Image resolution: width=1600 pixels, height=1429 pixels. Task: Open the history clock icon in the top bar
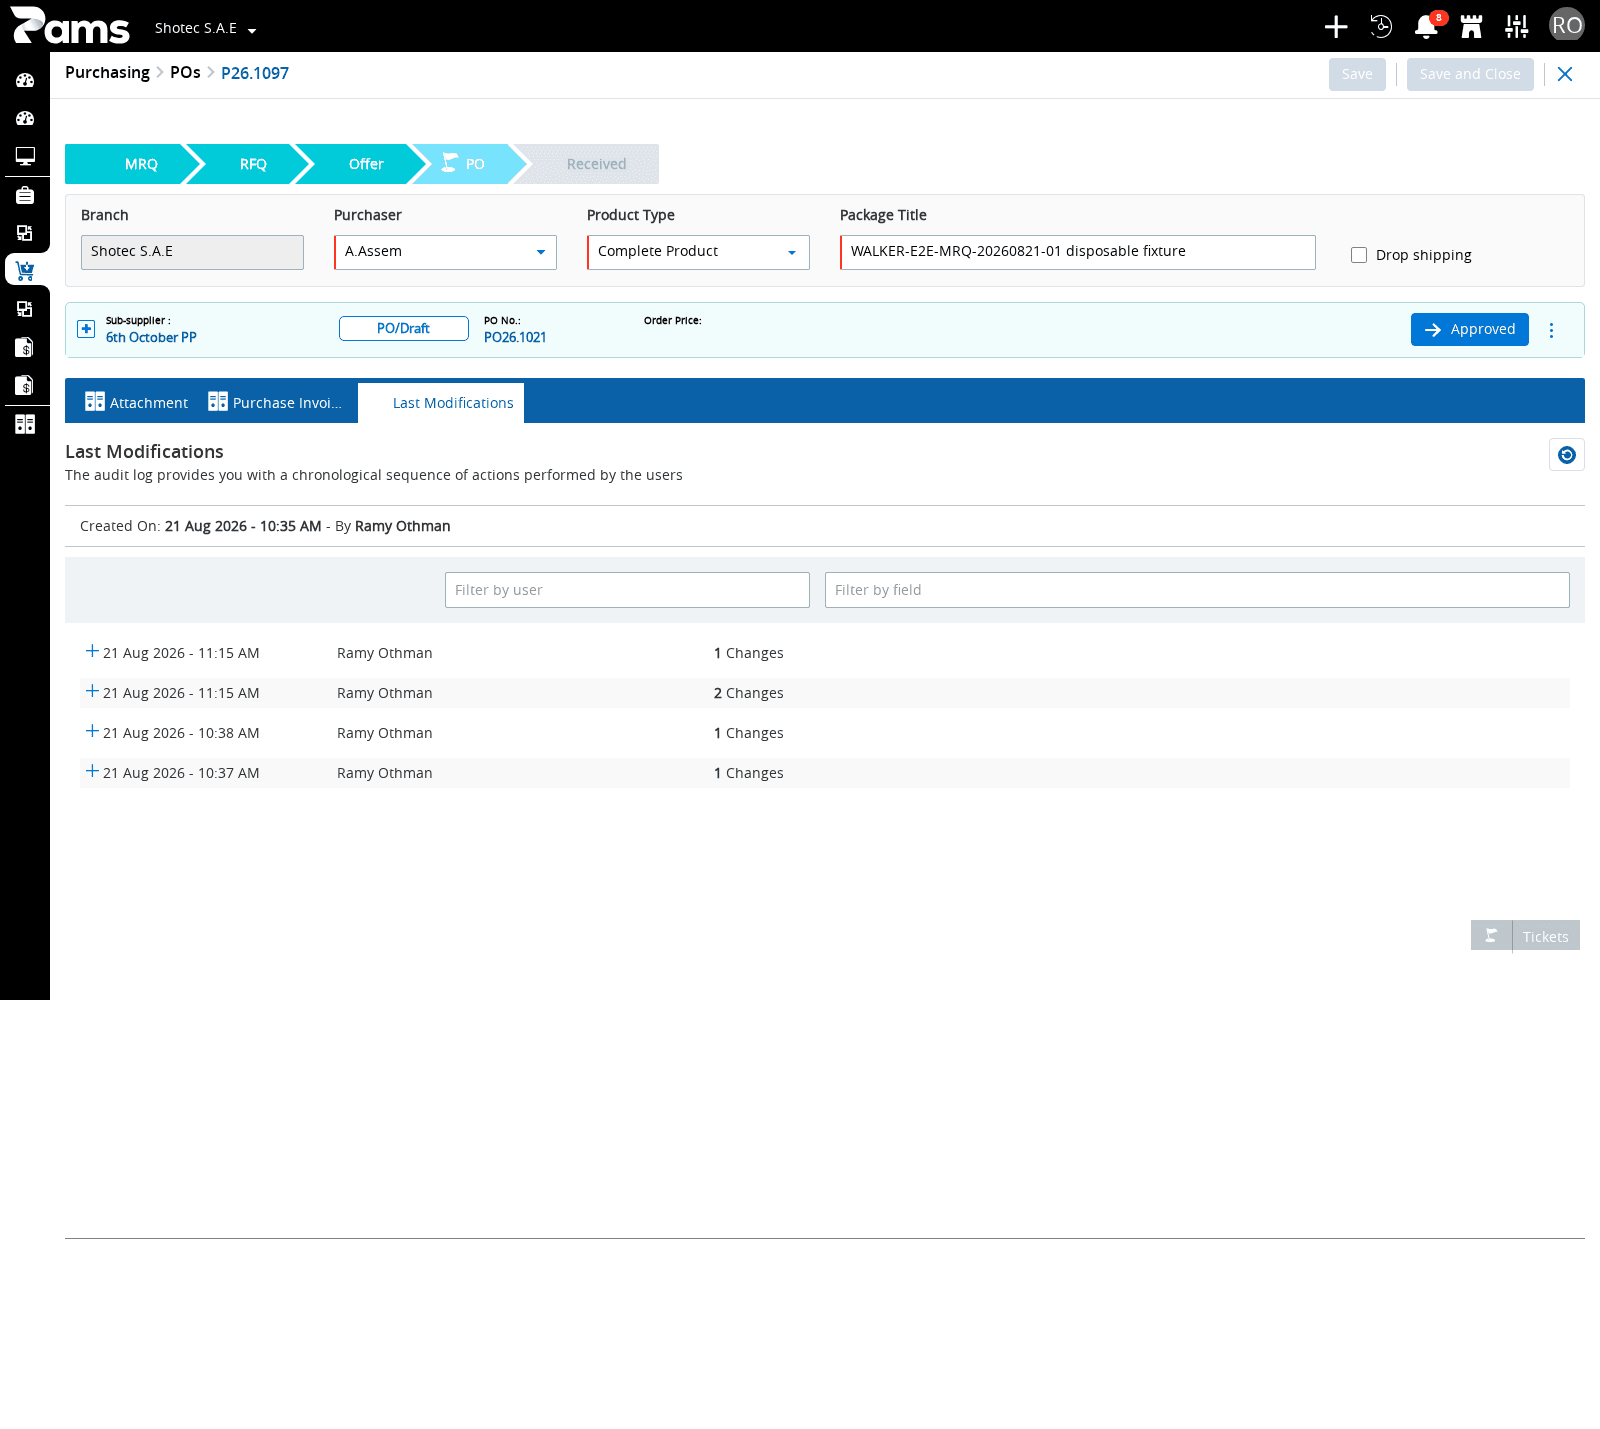(1381, 27)
